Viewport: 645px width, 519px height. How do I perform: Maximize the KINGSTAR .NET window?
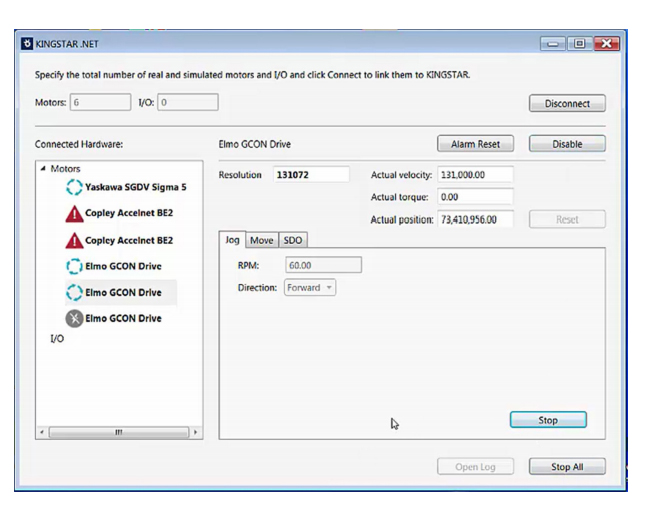(x=580, y=44)
